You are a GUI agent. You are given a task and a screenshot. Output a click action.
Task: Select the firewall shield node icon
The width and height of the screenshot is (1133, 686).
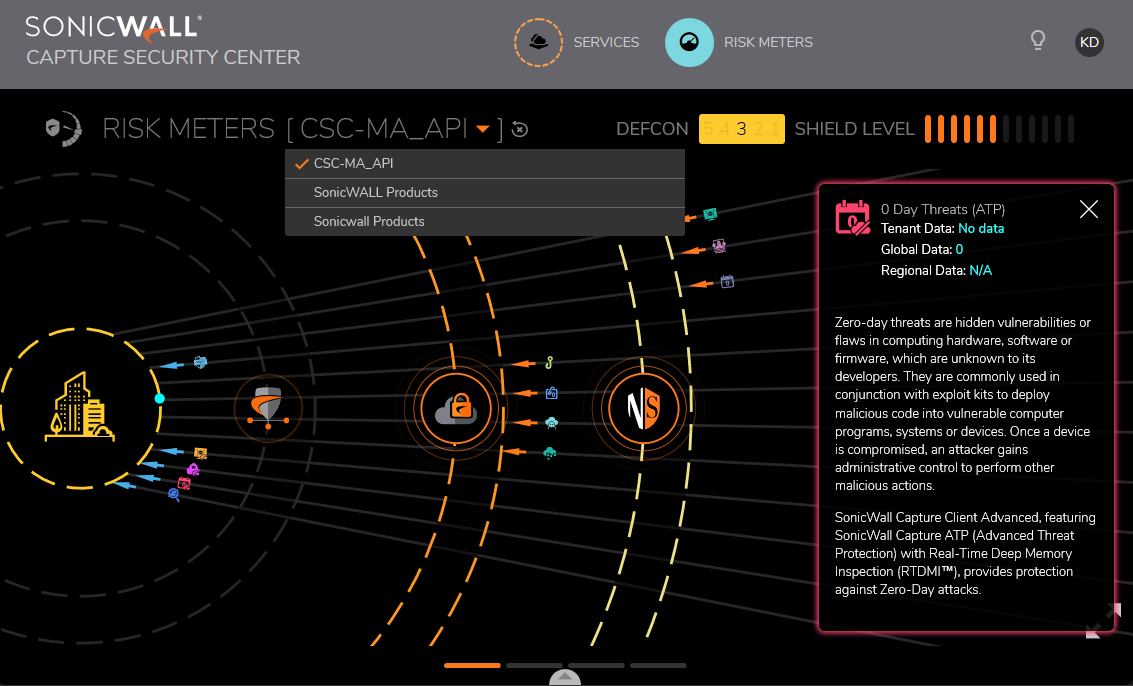pyautogui.click(x=268, y=408)
